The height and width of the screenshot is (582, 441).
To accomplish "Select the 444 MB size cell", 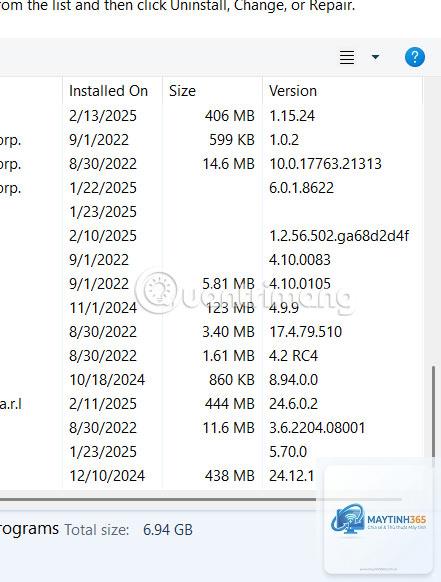I will click(x=230, y=404).
